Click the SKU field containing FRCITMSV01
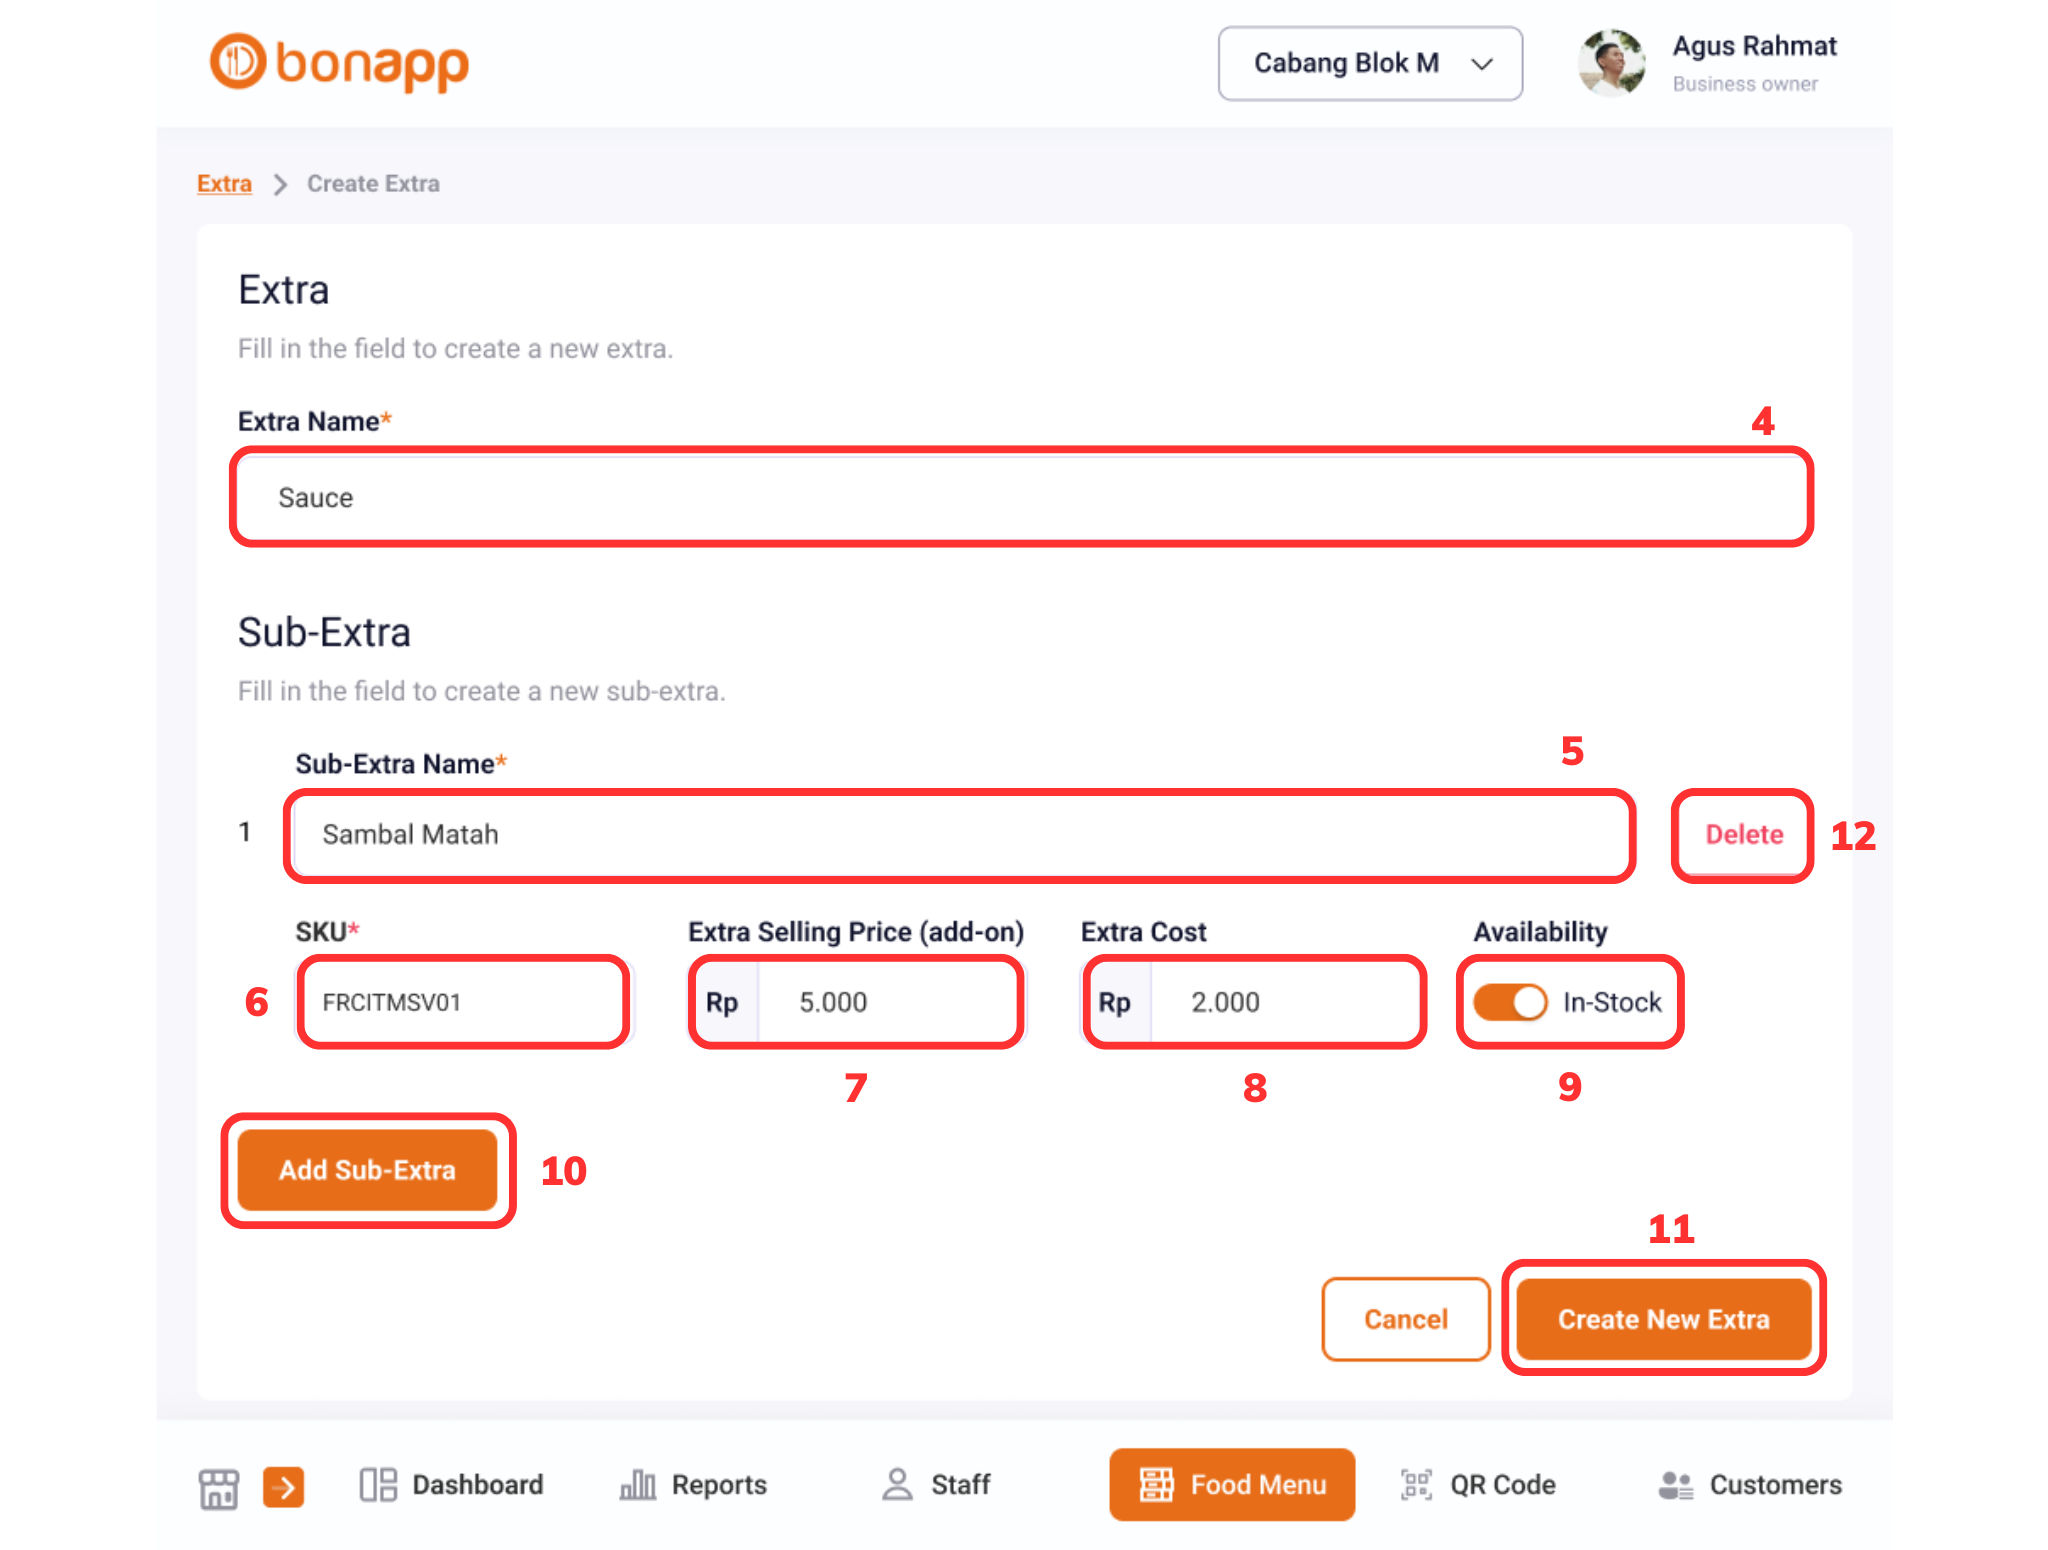This screenshot has width=2048, height=1550. click(x=462, y=1001)
